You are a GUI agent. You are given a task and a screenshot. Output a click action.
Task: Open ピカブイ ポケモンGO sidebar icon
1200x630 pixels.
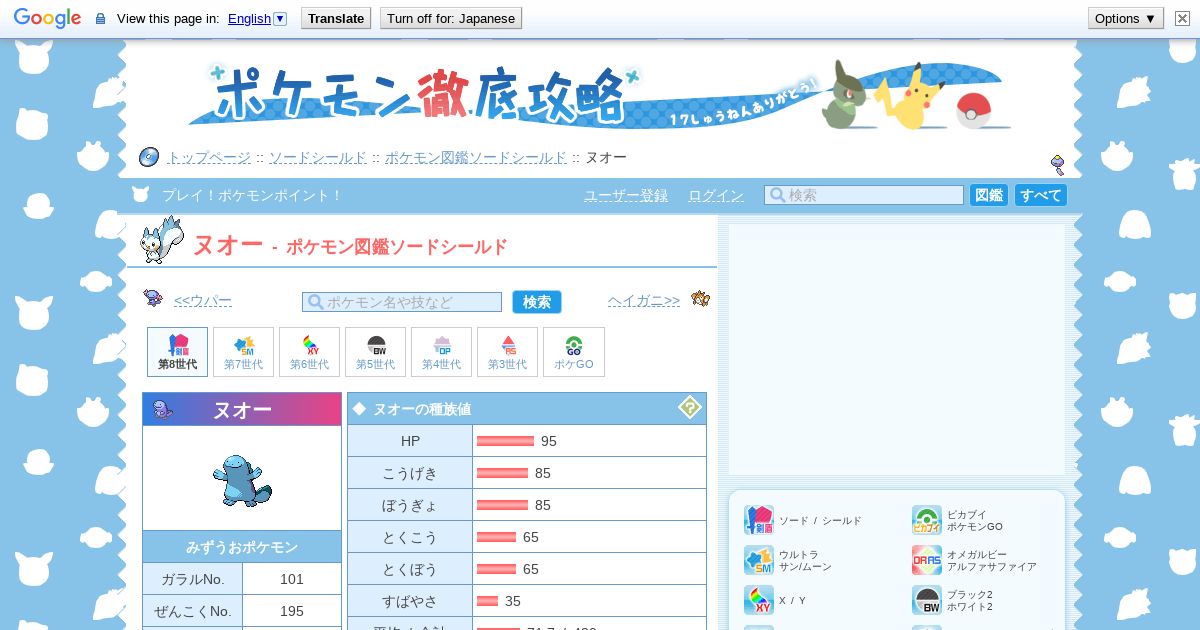point(927,520)
